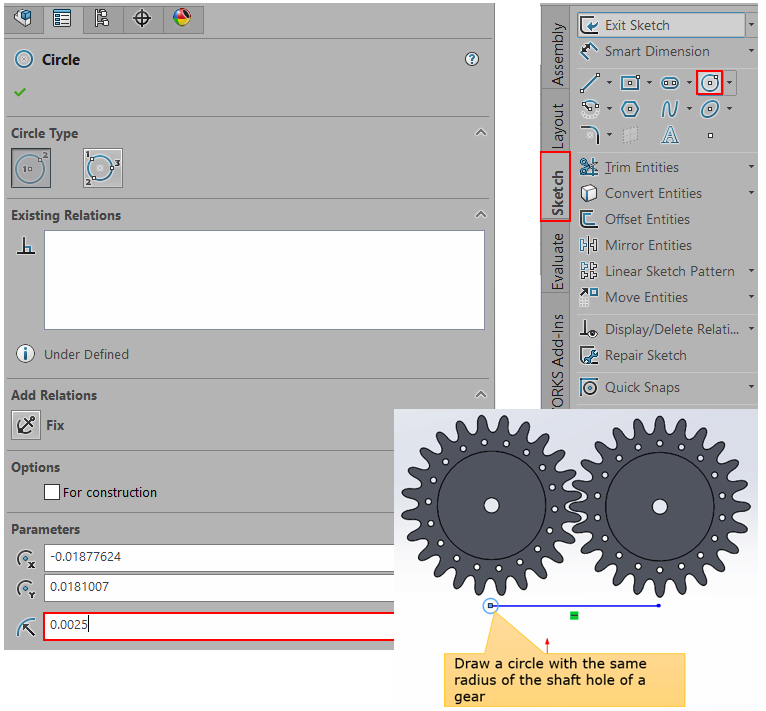766x711 pixels.
Task: Click the Linear Sketch Pattern tool
Action: 658,271
